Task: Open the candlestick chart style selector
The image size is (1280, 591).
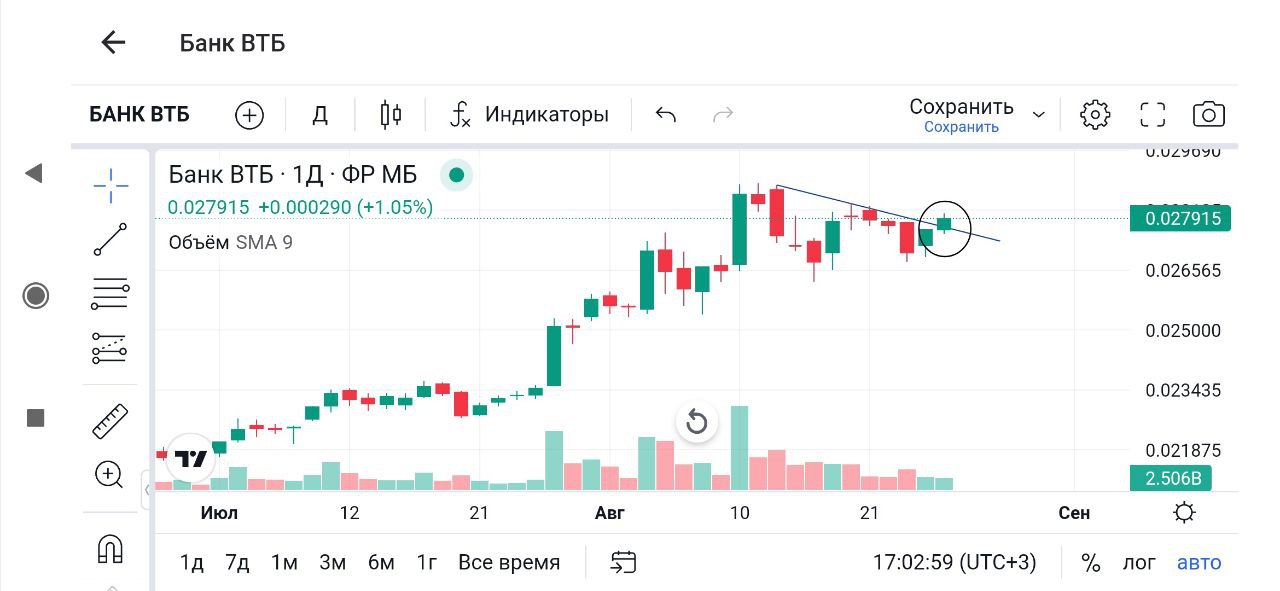Action: point(391,115)
